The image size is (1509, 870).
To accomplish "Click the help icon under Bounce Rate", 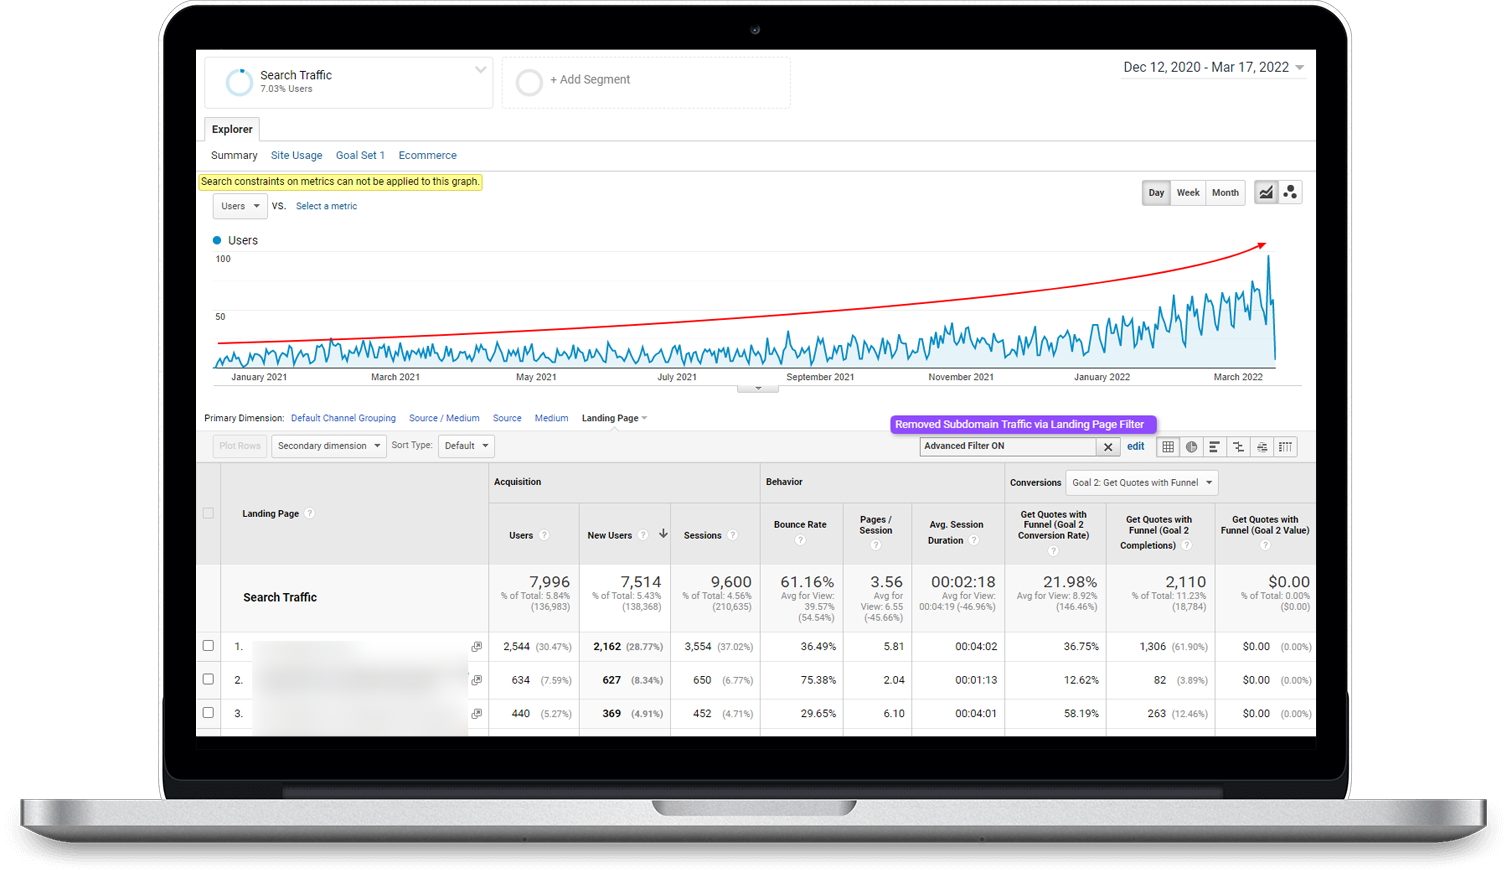I will coord(800,541).
